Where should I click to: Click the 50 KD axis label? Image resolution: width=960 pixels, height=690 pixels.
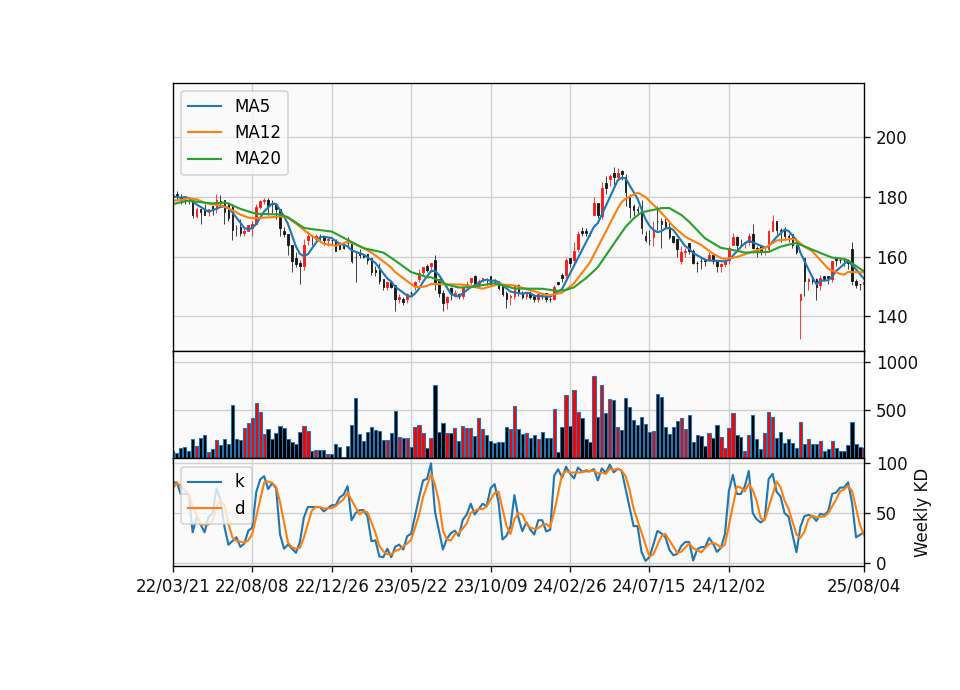tap(887, 514)
